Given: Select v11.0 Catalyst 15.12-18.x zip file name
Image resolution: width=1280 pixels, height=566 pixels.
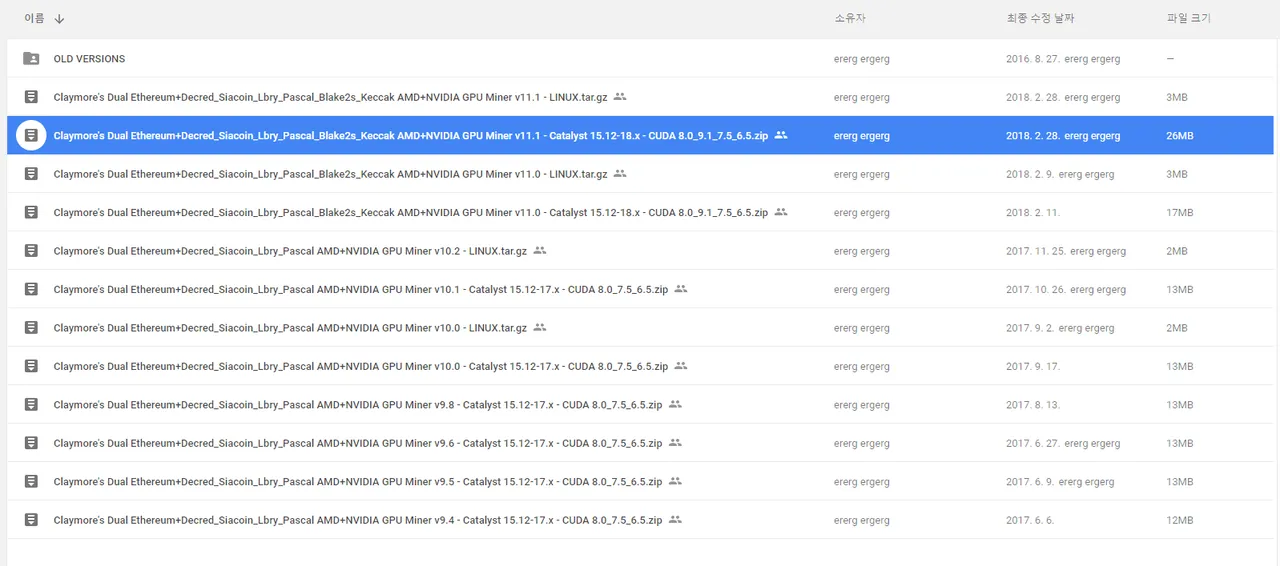Looking at the screenshot, I should [x=411, y=212].
